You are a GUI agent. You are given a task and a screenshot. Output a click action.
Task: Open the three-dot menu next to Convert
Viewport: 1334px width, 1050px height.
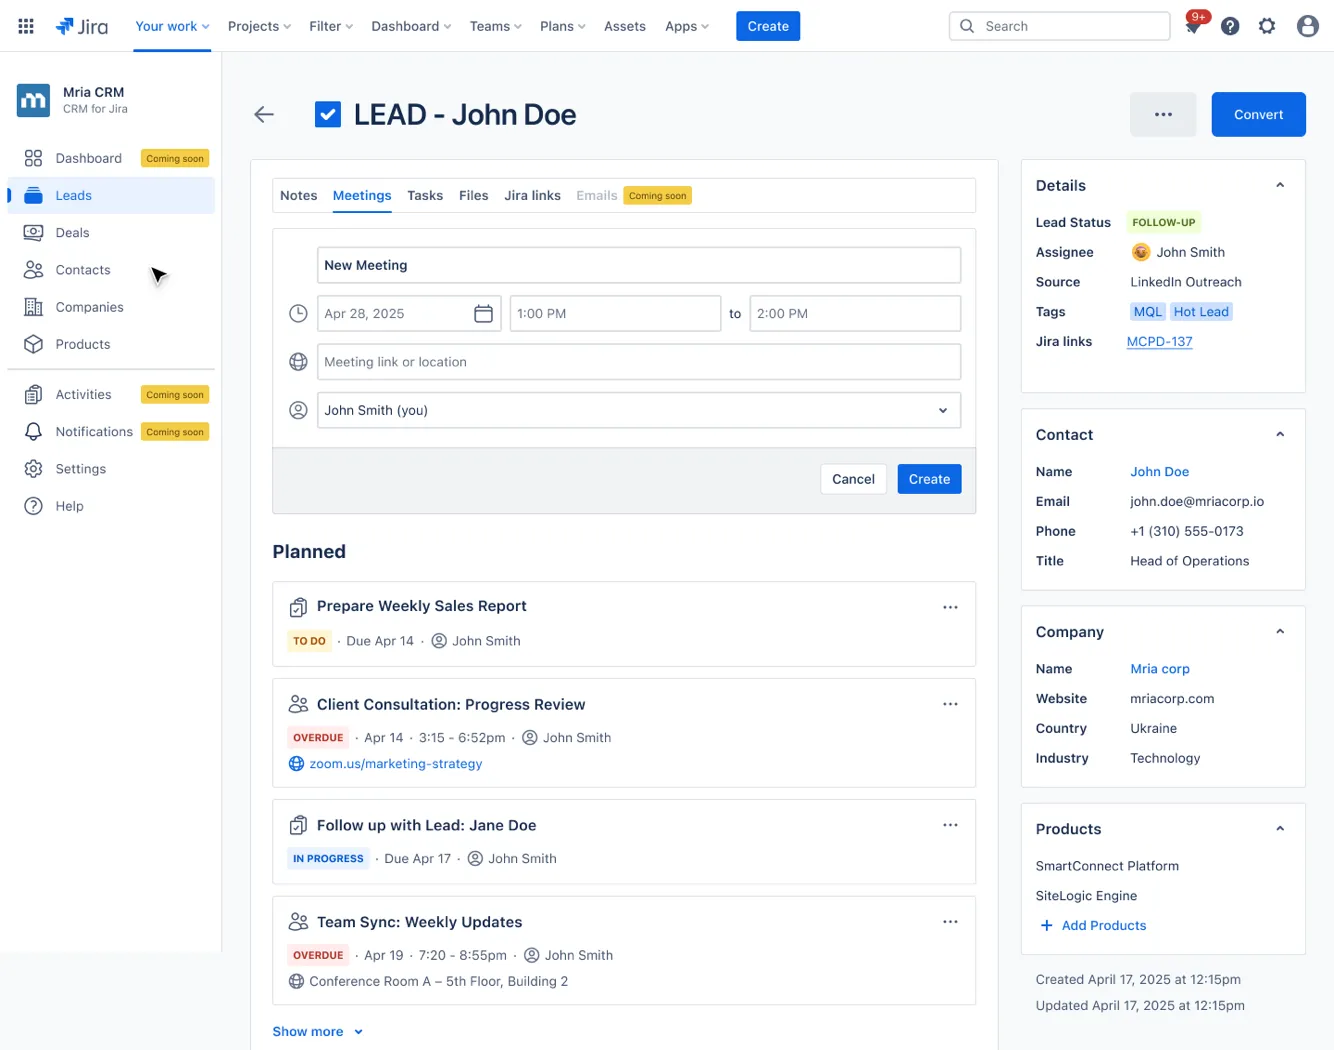[x=1162, y=115]
